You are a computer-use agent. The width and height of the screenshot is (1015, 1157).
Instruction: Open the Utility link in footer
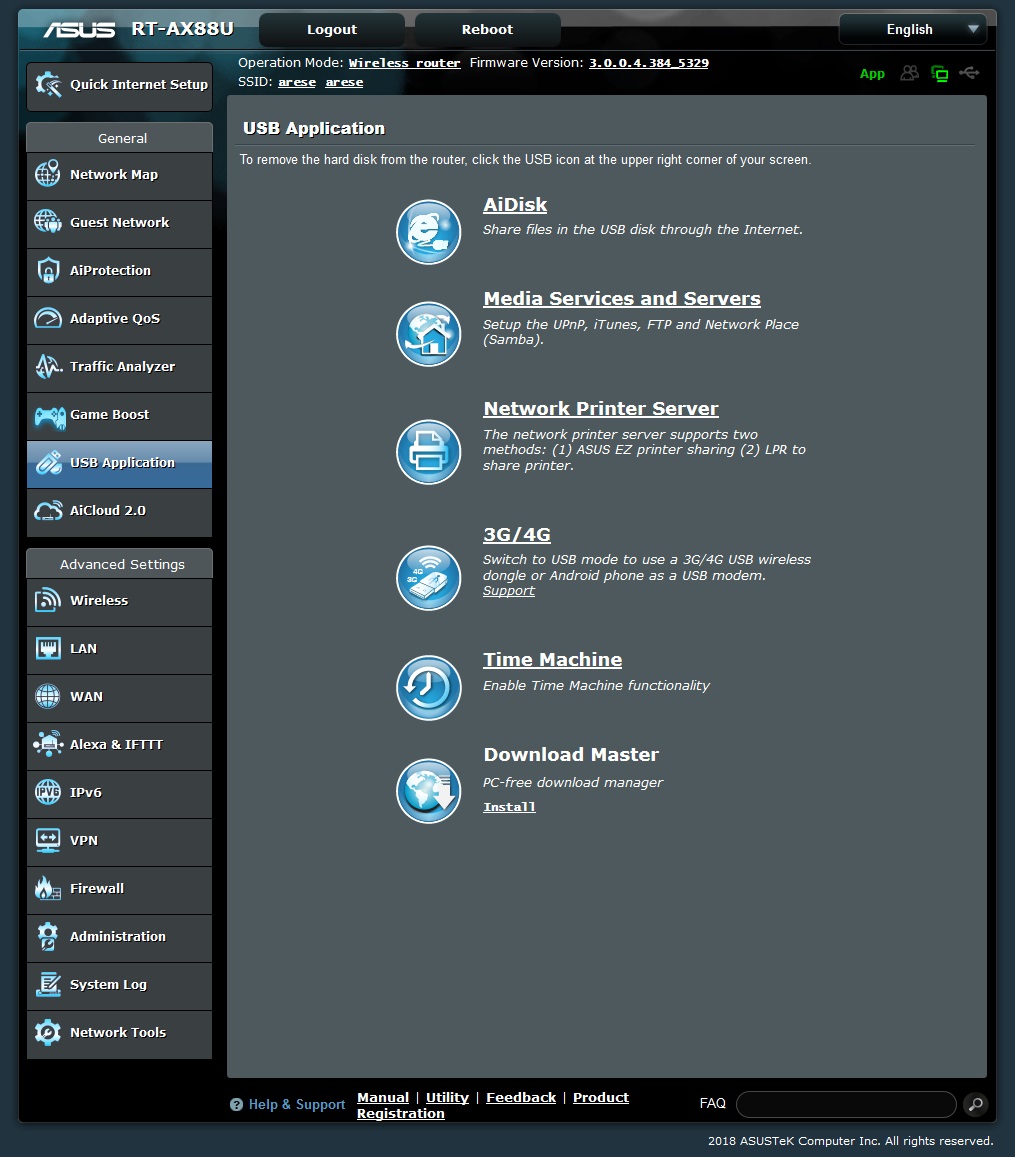tap(447, 1097)
